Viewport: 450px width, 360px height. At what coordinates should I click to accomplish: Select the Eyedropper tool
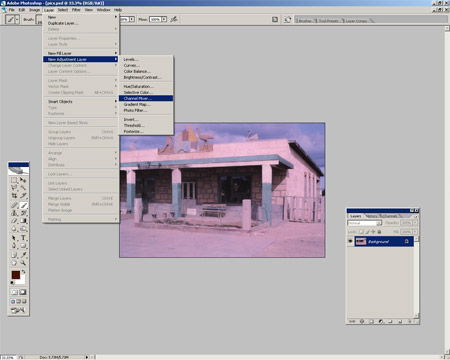point(23,255)
